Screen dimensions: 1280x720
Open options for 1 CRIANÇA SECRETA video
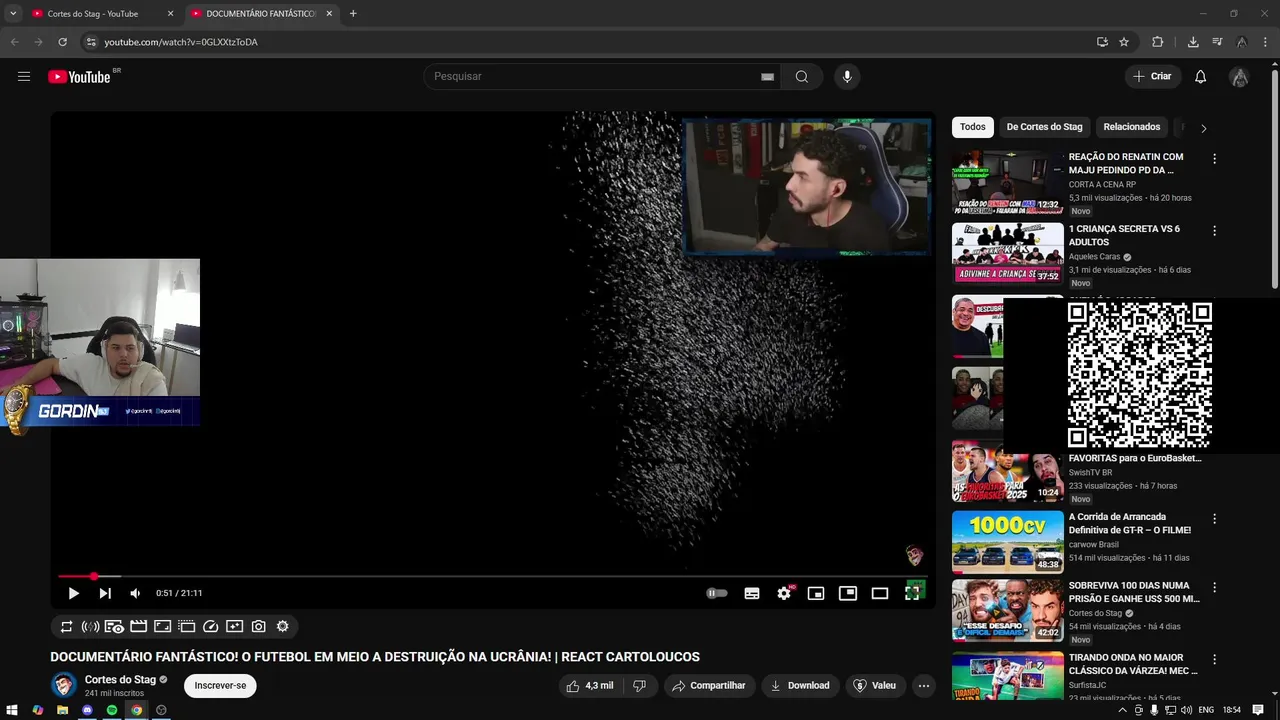coord(1215,231)
